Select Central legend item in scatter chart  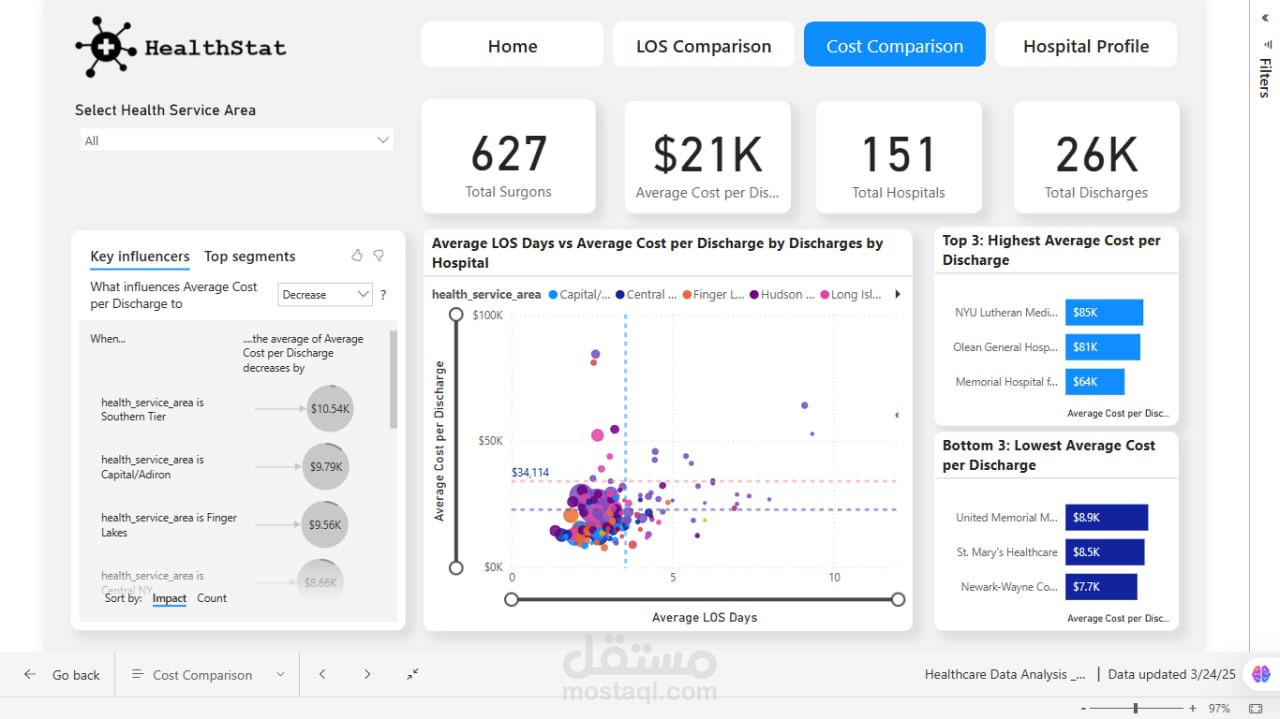tap(647, 295)
